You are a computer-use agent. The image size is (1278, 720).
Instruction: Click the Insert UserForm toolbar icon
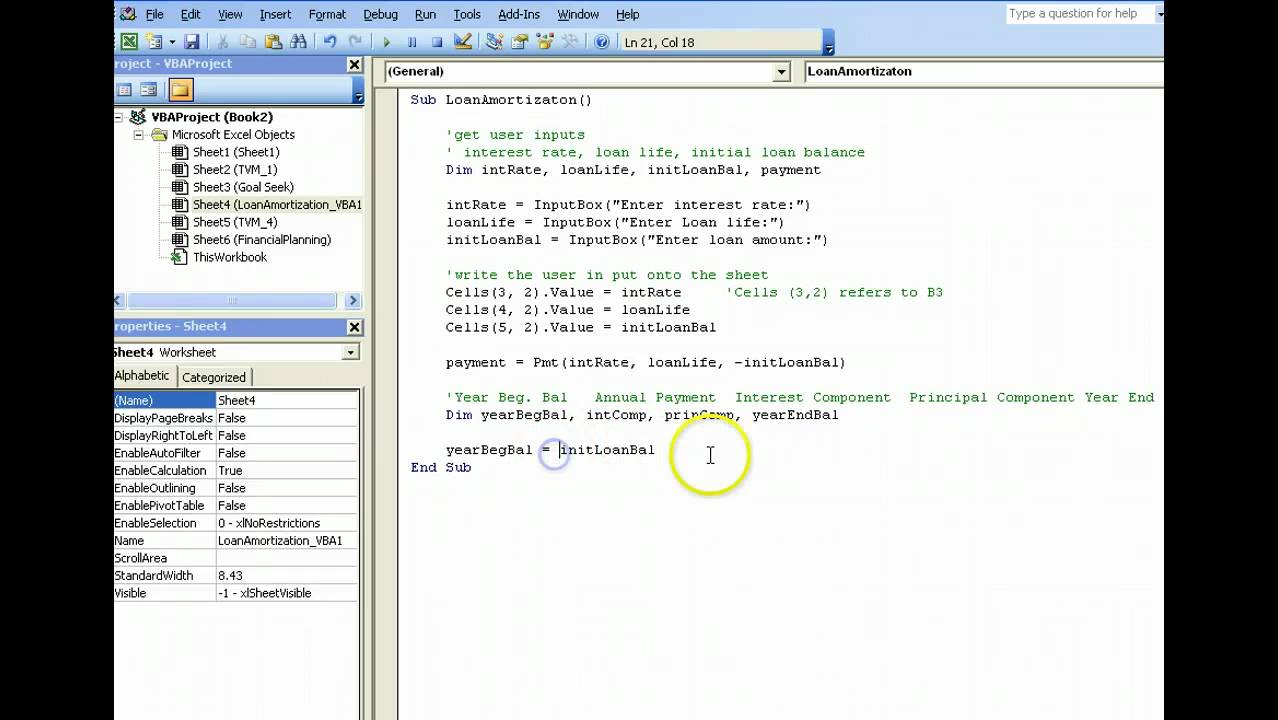point(154,42)
